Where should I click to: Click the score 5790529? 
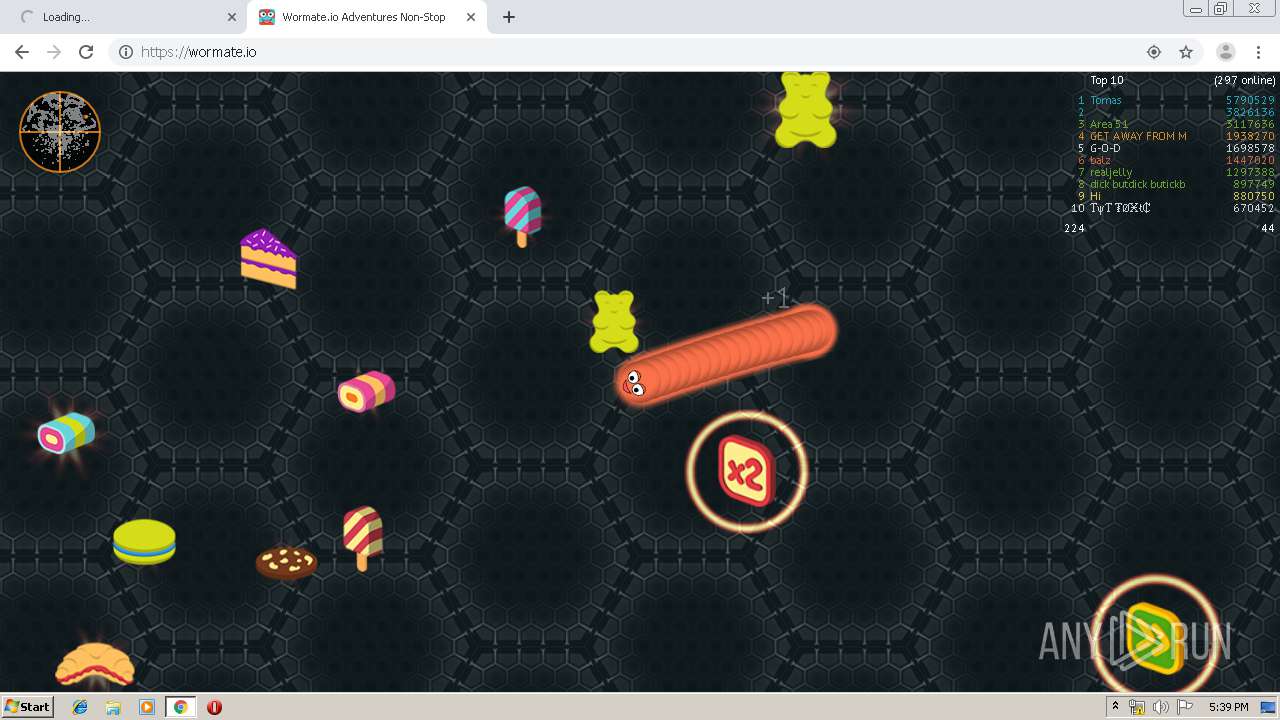coord(1250,100)
